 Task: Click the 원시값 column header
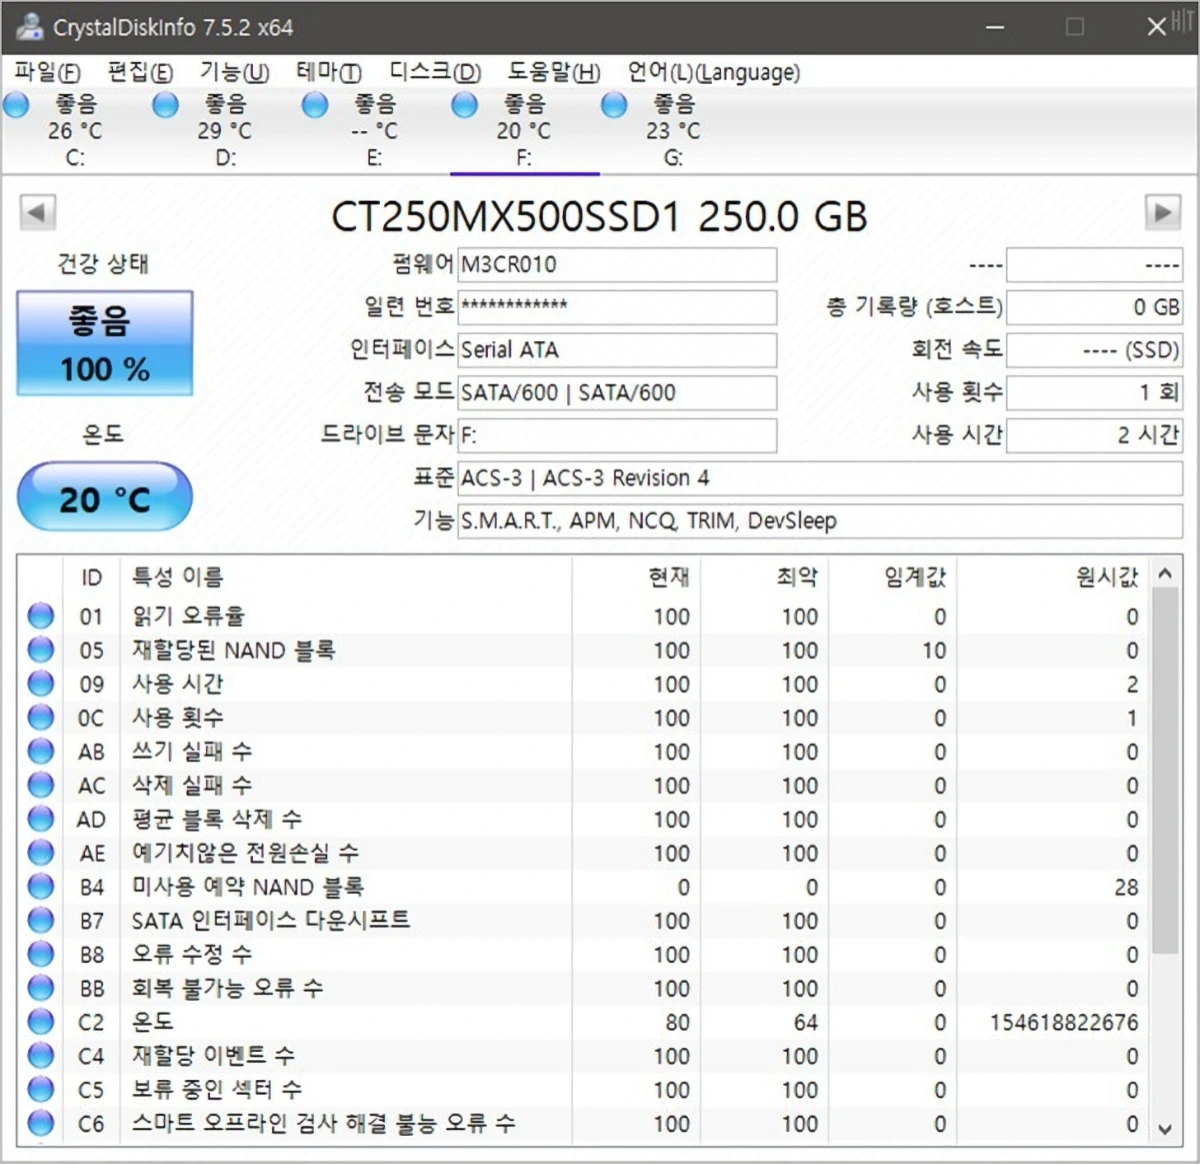click(1053, 577)
